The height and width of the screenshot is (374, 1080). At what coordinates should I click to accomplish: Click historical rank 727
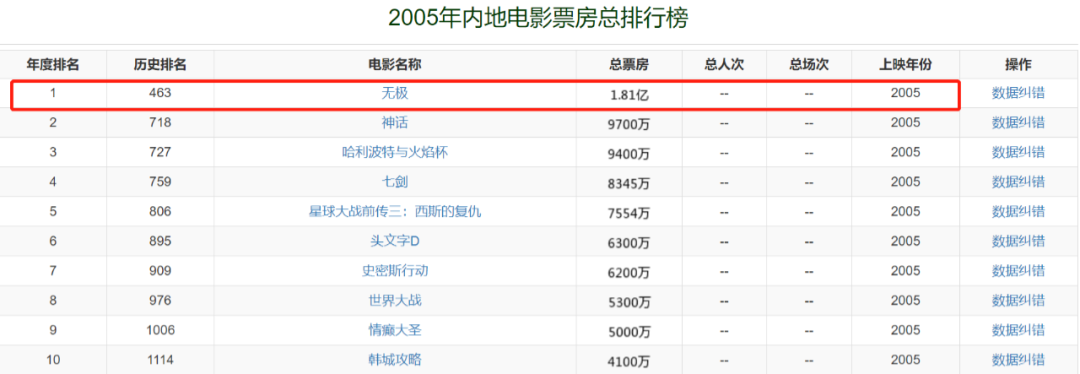pyautogui.click(x=160, y=152)
